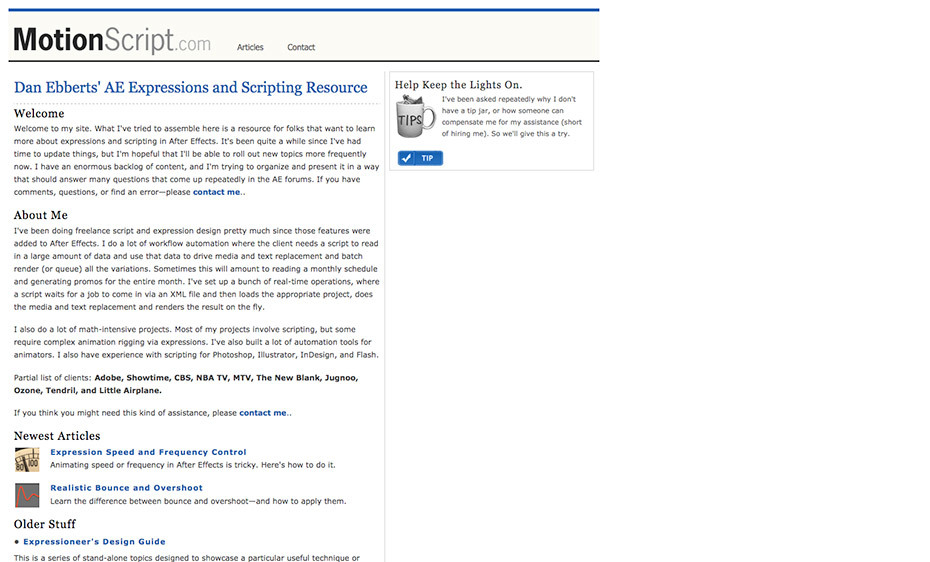
Task: Click the 'Partial list of clients' text
Action: click(53, 378)
